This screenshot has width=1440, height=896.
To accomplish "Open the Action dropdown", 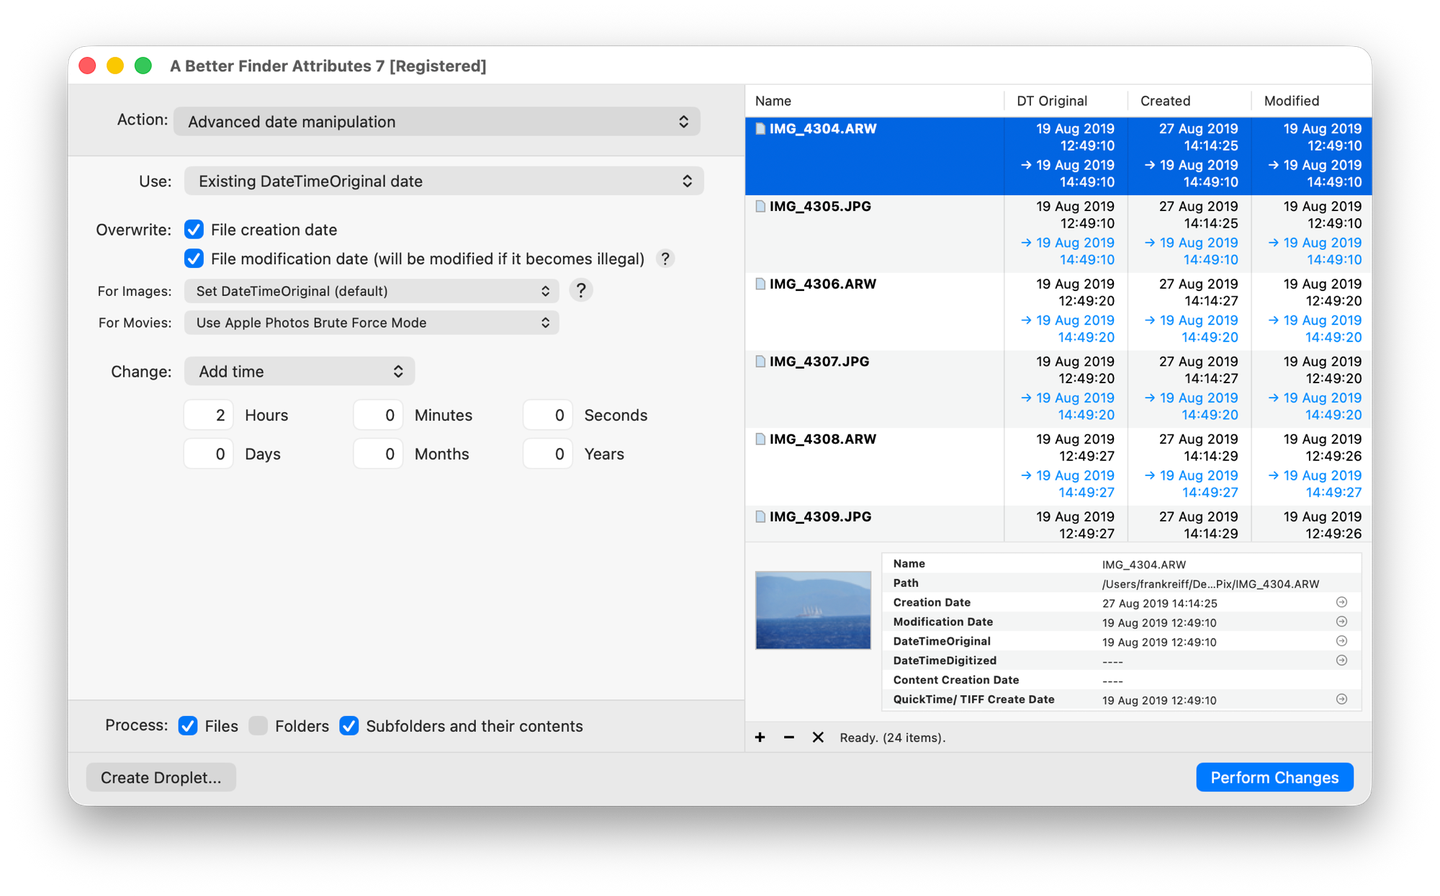I will coord(437,121).
